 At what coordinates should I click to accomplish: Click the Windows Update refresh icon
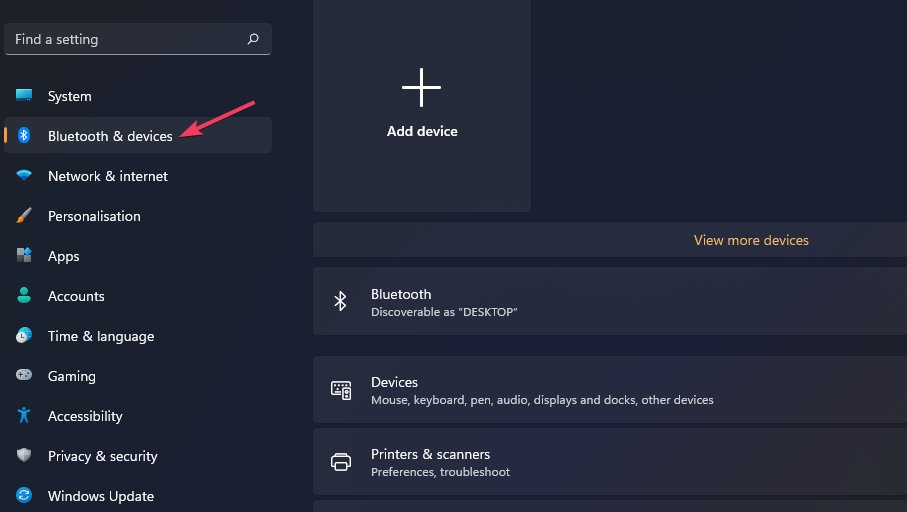tap(24, 495)
